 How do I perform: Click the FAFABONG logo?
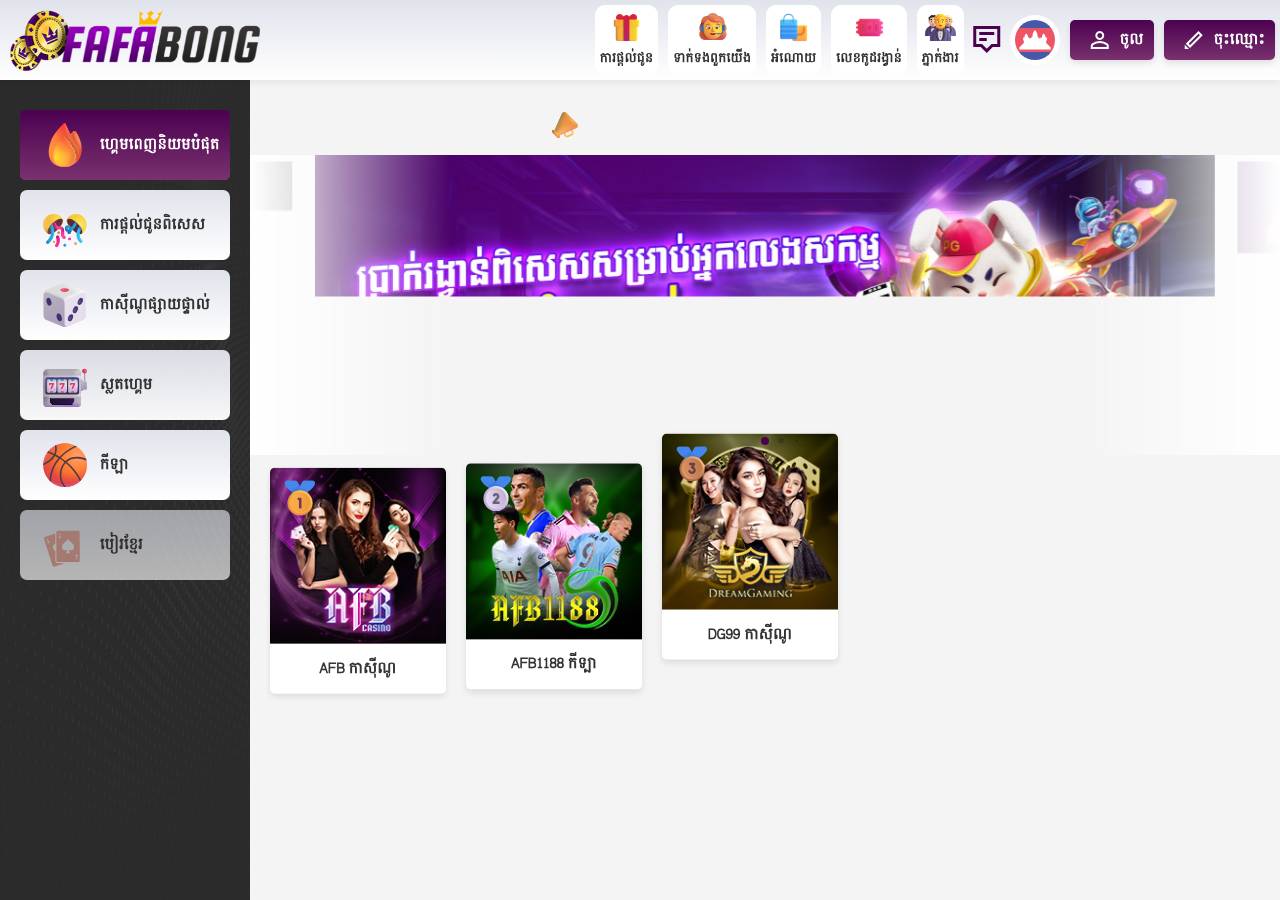click(135, 41)
